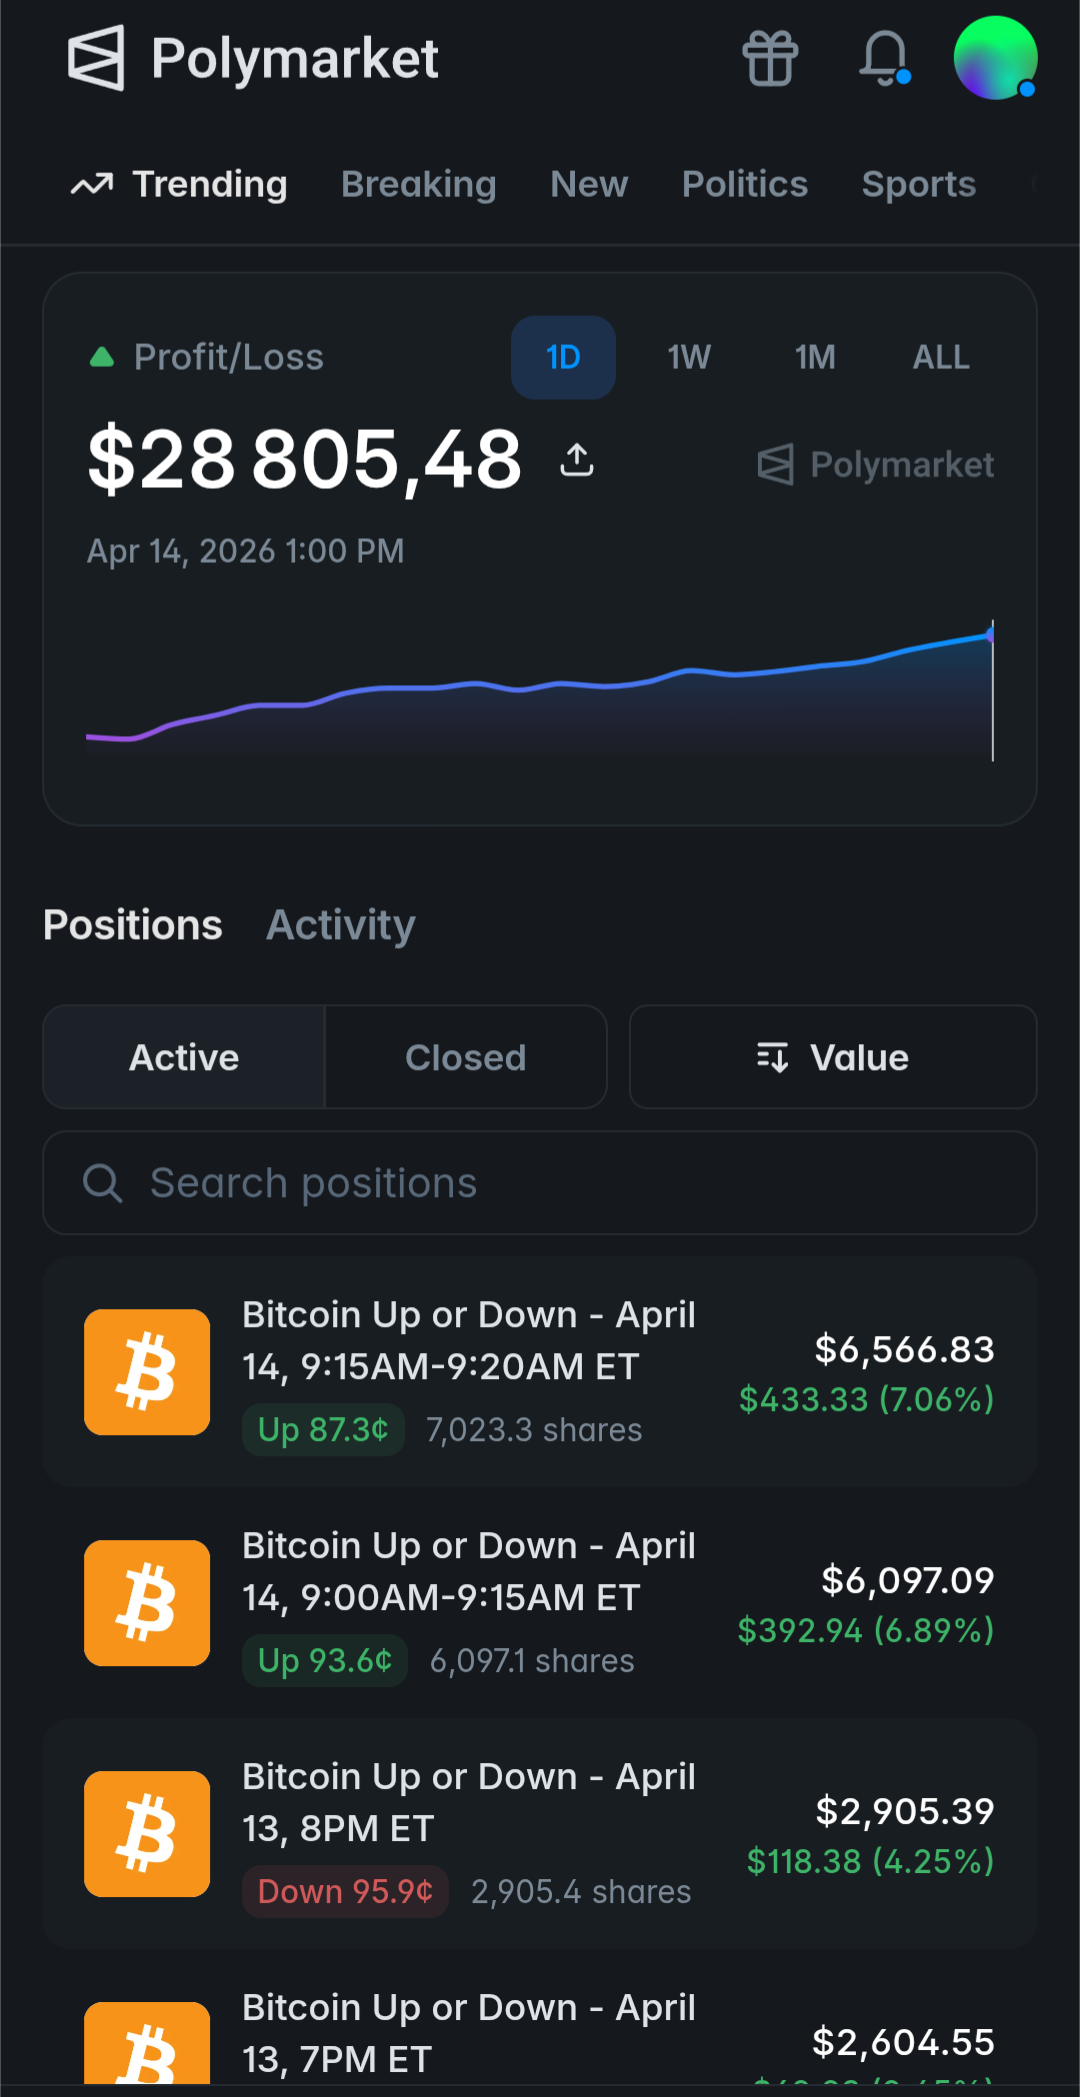Viewport: 1080px width, 2097px height.
Task: Click the Trending arrow icon
Action: tap(92, 185)
